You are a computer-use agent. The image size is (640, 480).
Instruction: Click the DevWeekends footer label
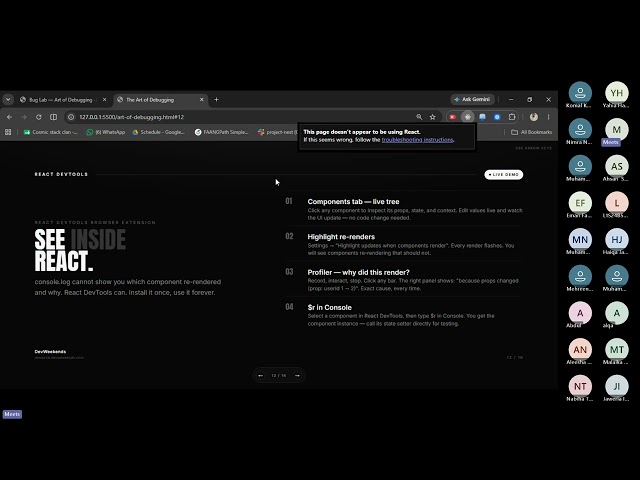click(50, 351)
